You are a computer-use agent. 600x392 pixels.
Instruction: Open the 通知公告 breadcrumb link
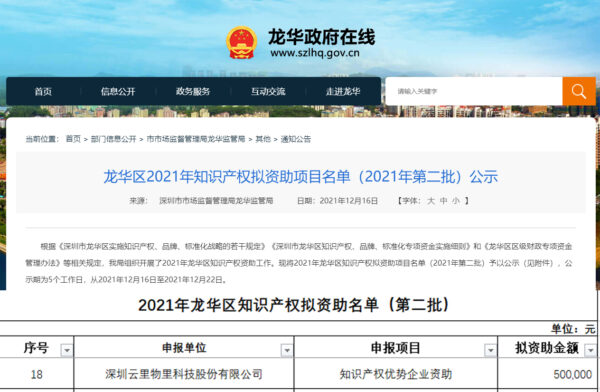point(296,139)
